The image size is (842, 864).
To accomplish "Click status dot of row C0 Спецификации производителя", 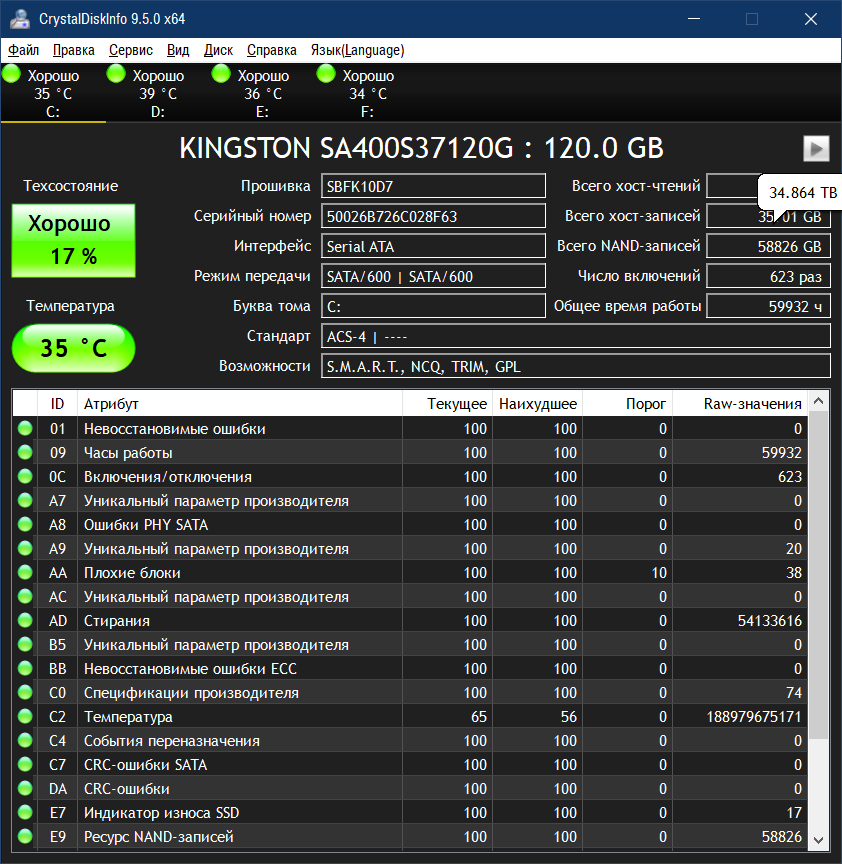I will pyautogui.click(x=25, y=692).
